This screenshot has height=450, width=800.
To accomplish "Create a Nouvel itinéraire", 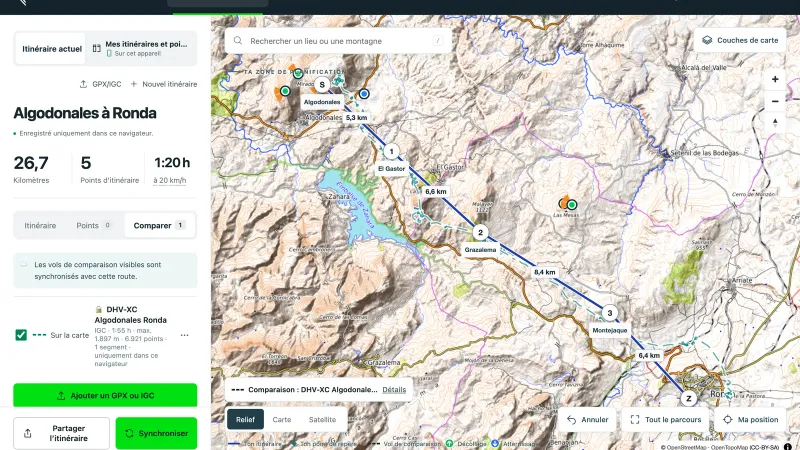I will click(x=164, y=84).
